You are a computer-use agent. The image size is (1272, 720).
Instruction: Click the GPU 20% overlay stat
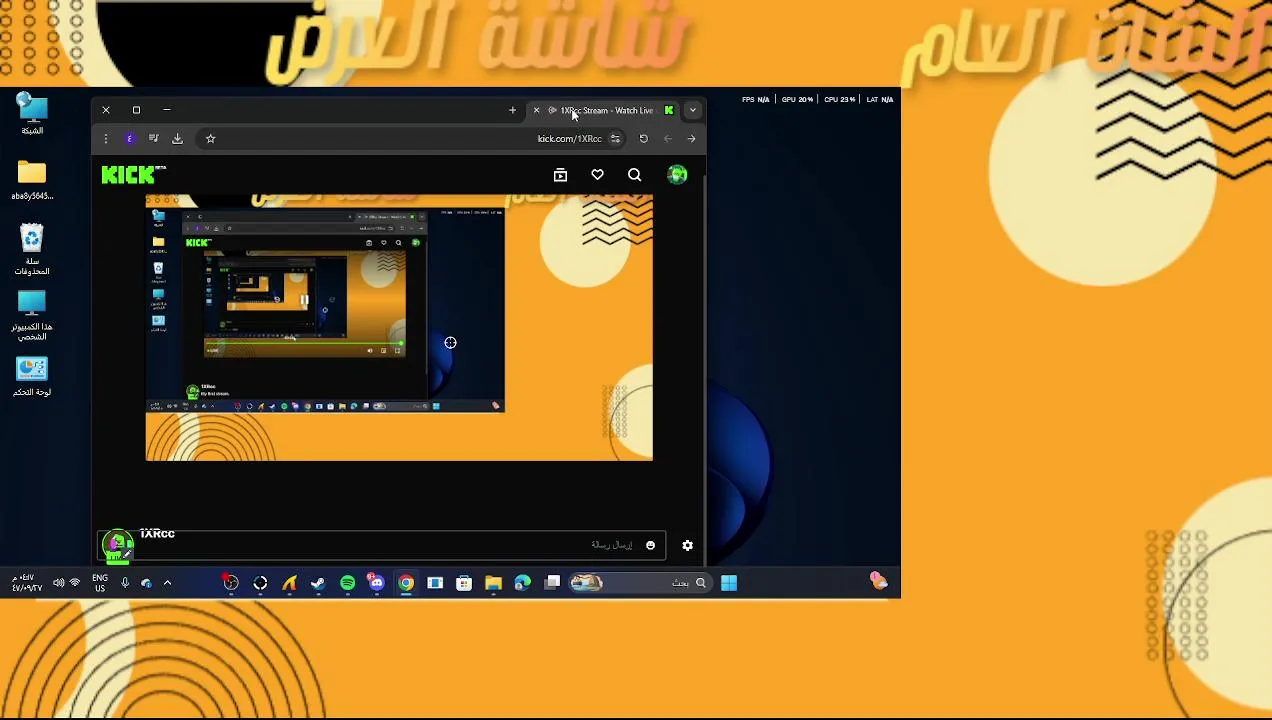click(x=797, y=99)
